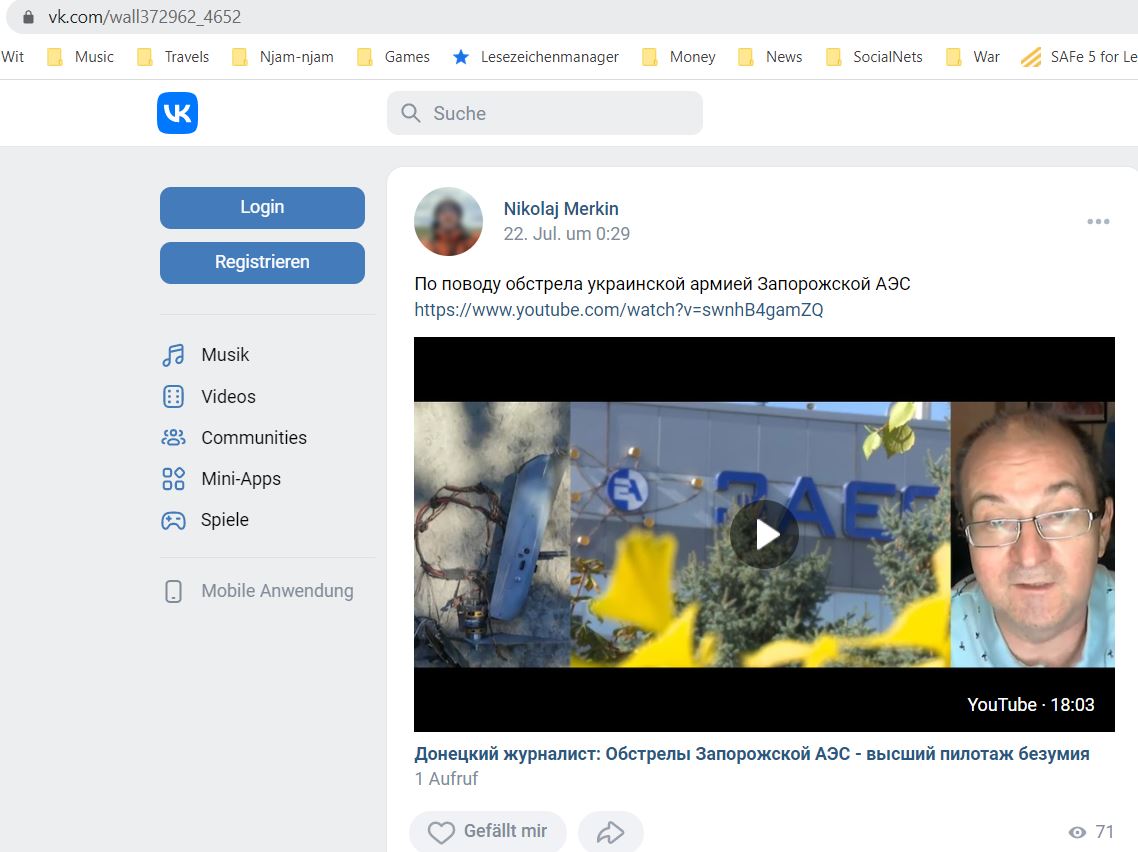Viewport: 1138px width, 852px height.
Task: Click the VK logo icon
Action: (x=177, y=112)
